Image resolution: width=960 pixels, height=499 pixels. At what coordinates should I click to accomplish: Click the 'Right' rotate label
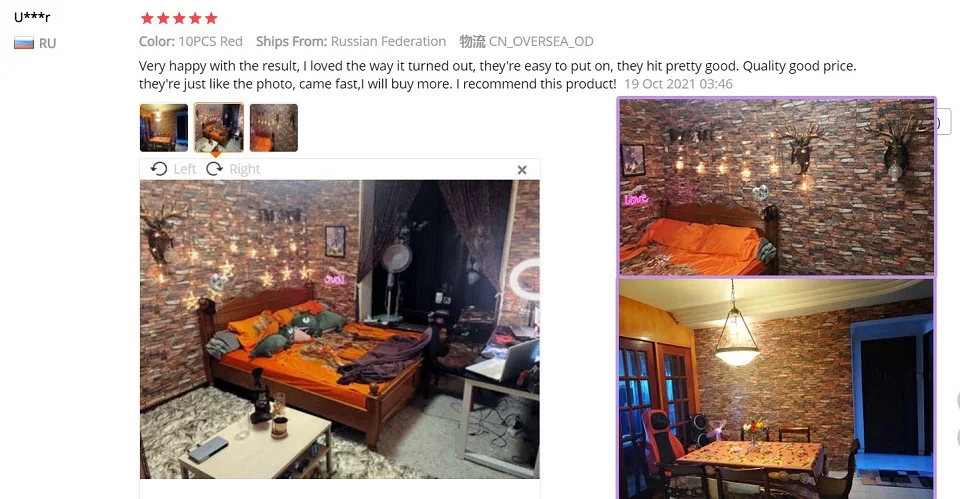pyautogui.click(x=244, y=169)
